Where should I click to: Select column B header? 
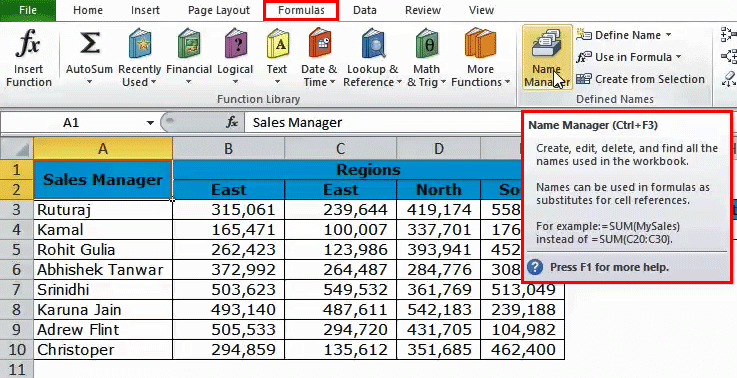click(x=228, y=149)
